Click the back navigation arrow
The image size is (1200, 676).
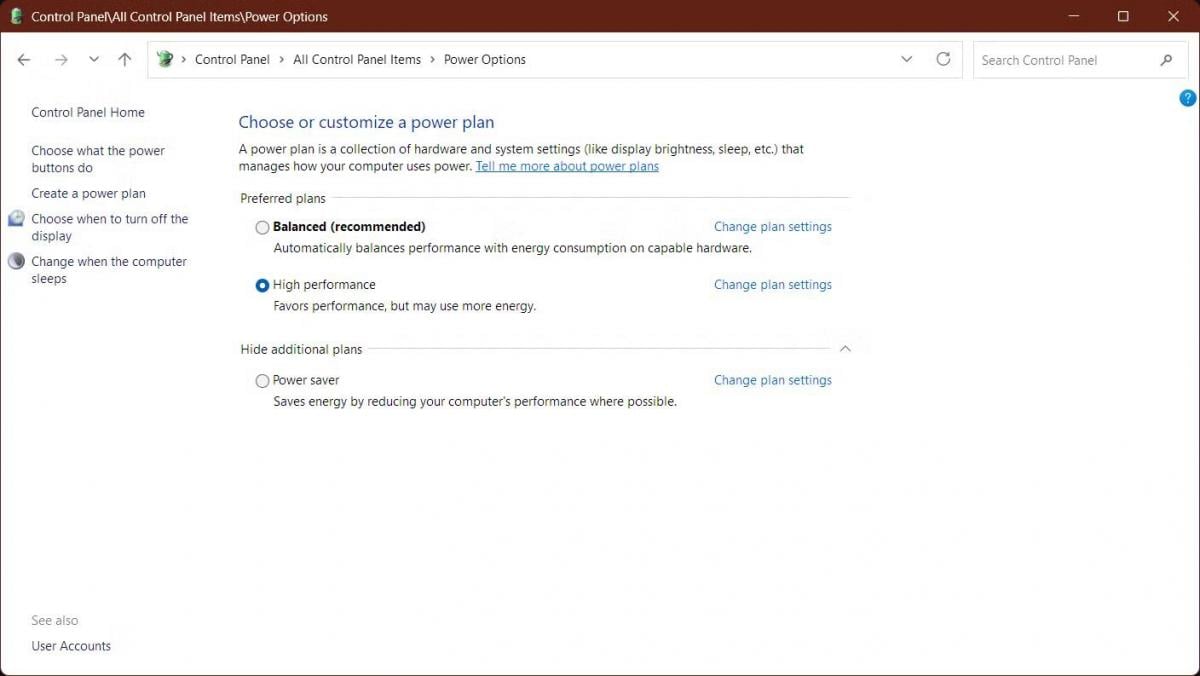click(x=24, y=59)
